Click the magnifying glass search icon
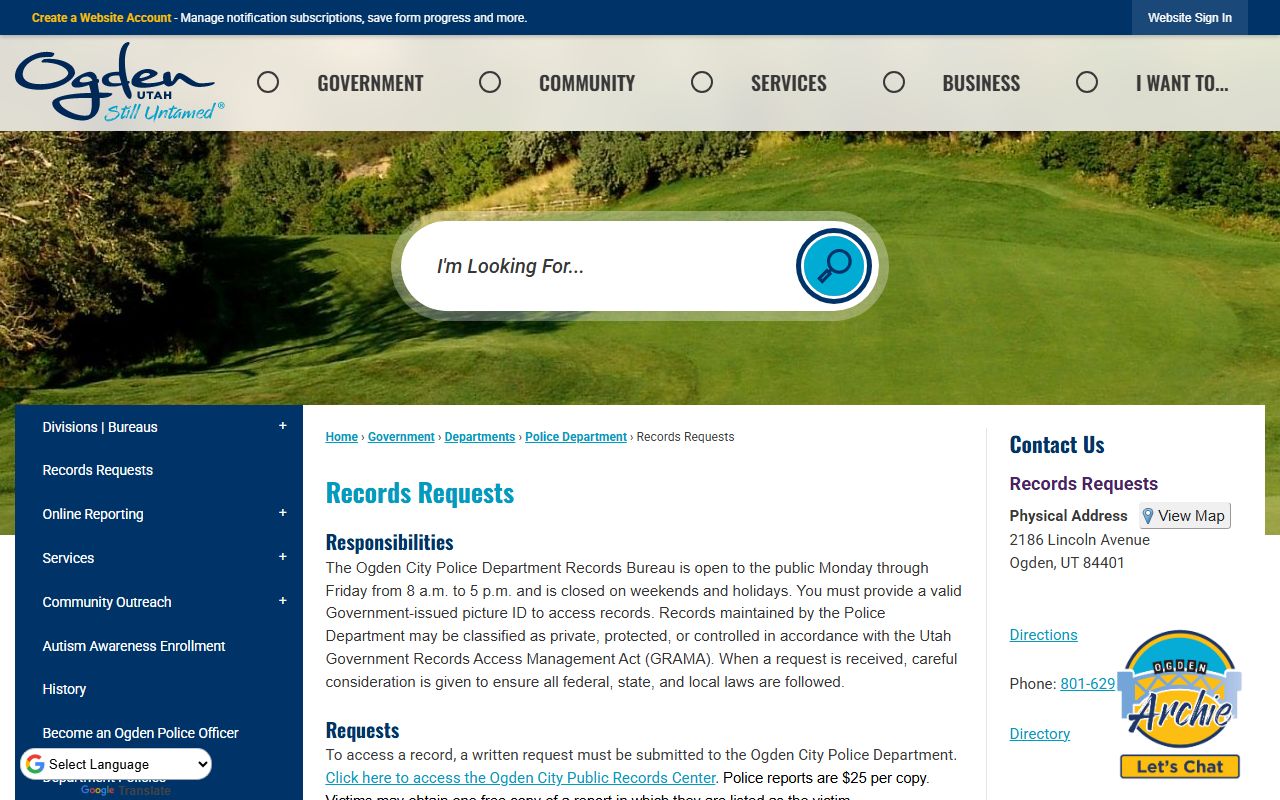Viewport: 1280px width, 800px height. point(833,266)
